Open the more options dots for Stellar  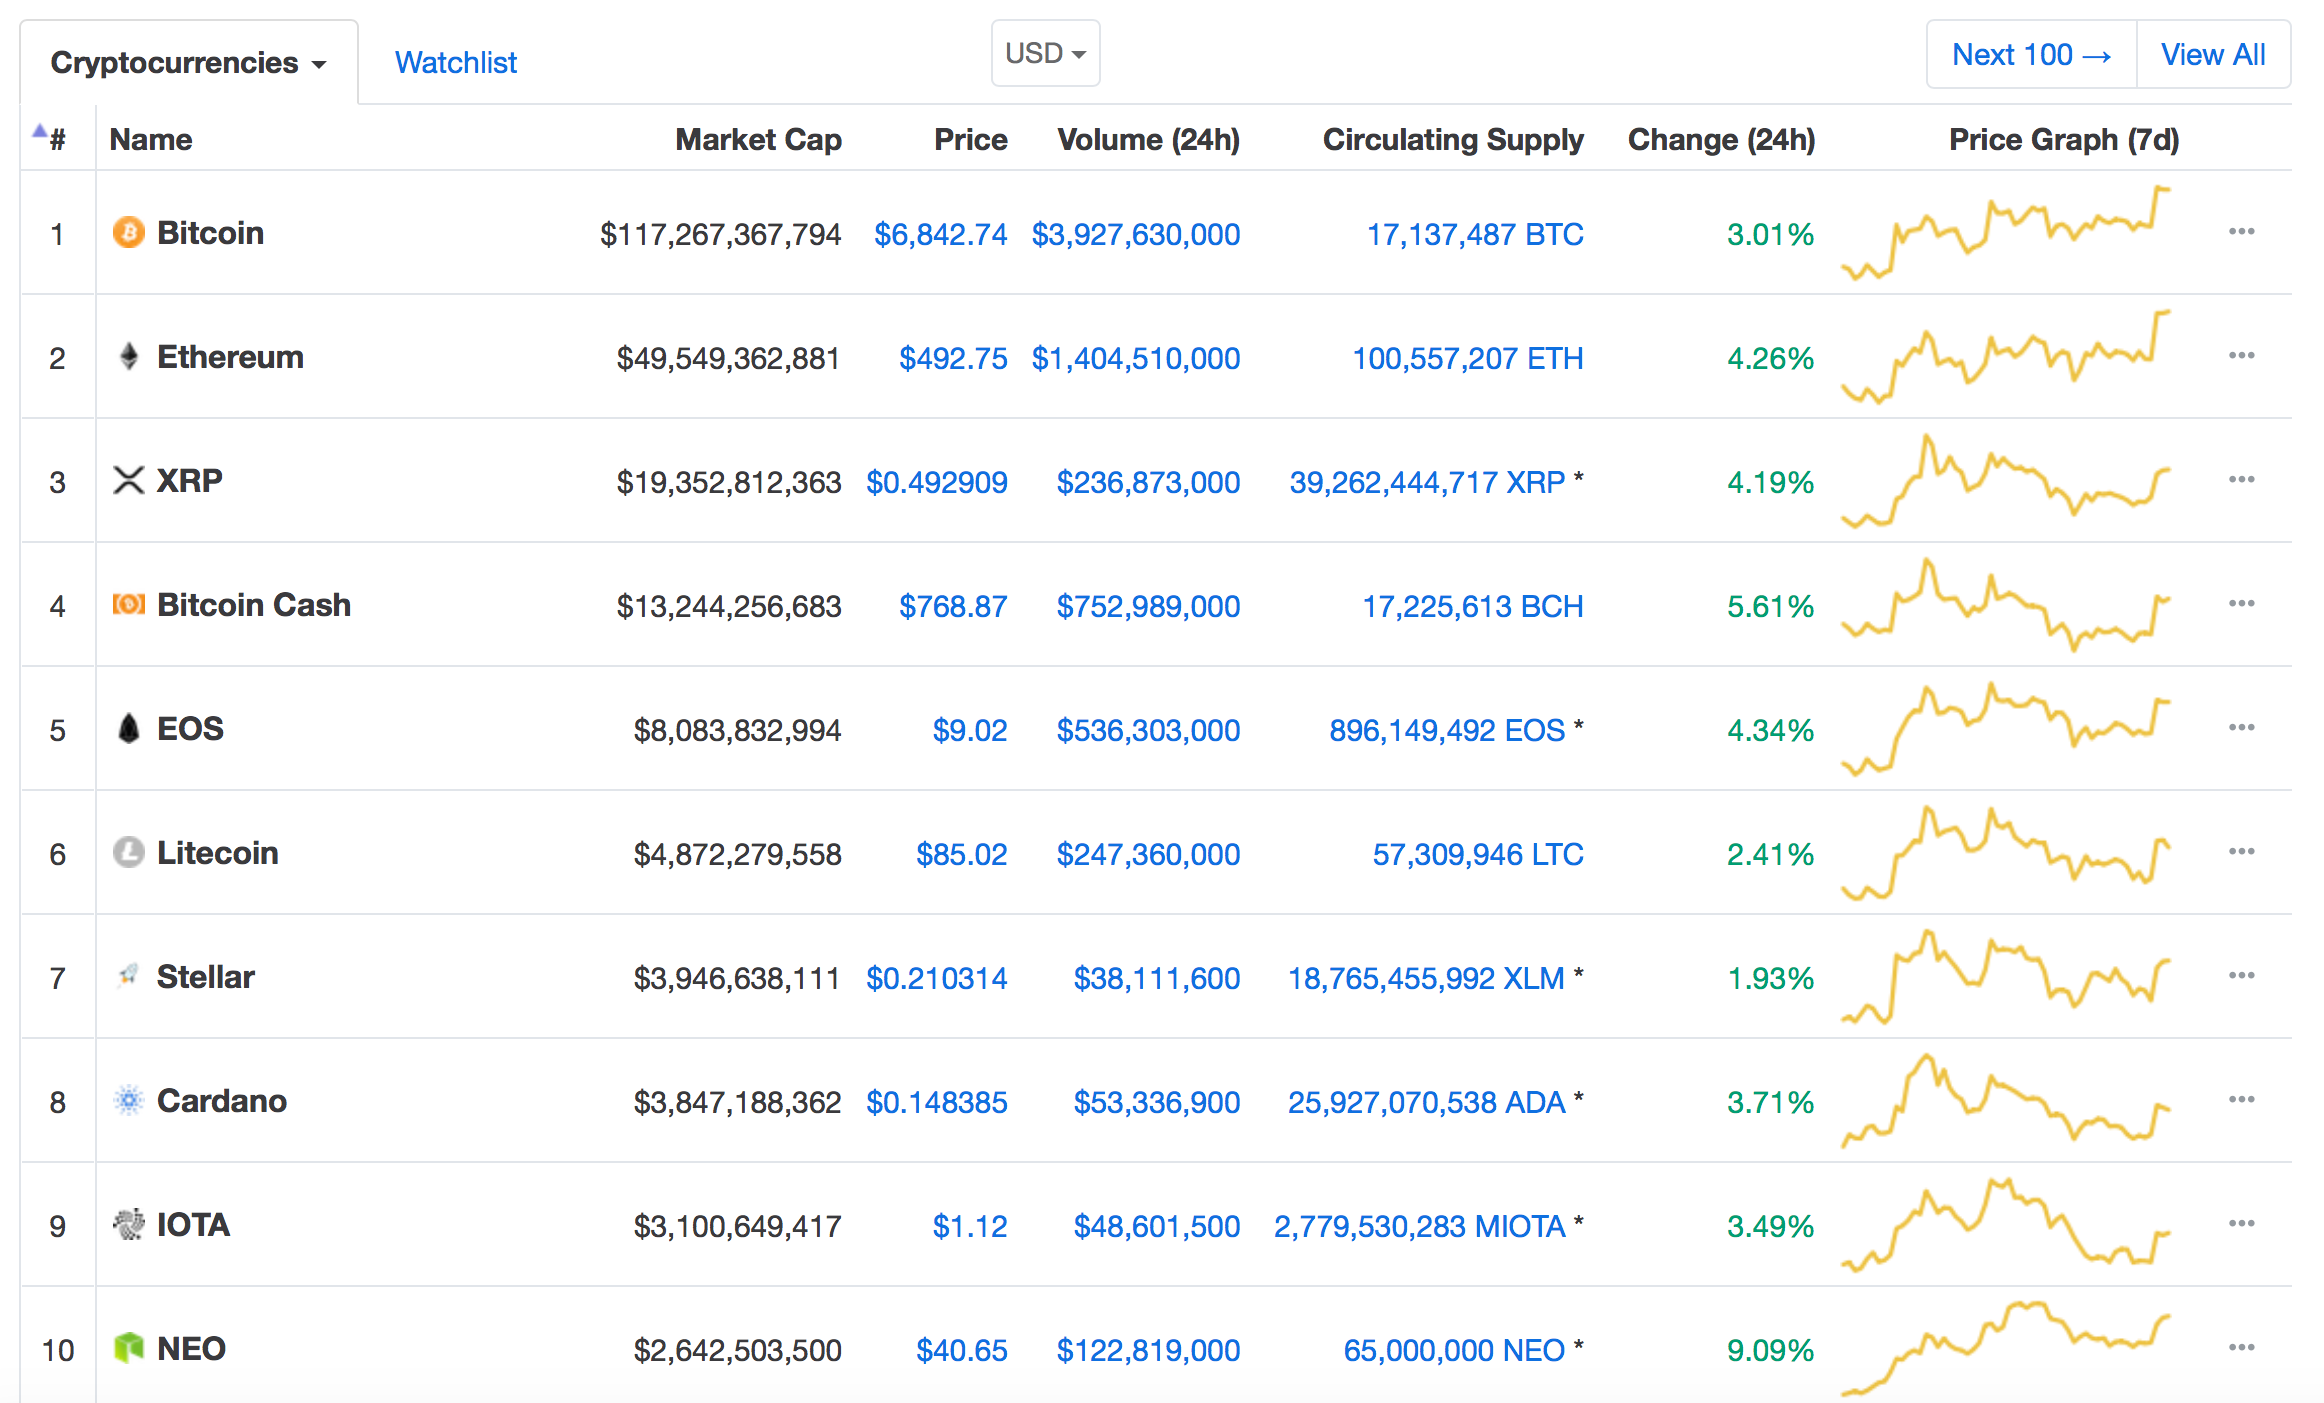tap(2241, 975)
